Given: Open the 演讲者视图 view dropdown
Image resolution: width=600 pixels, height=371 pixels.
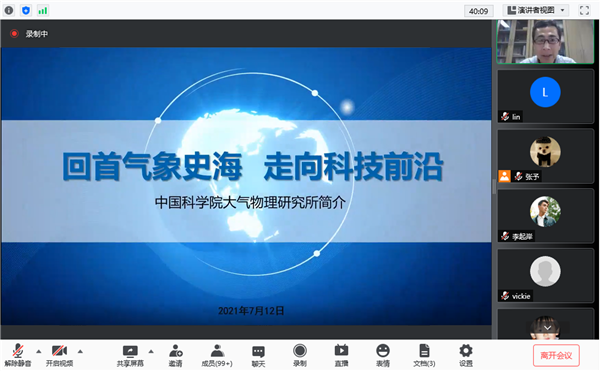Looking at the screenshot, I should coord(535,10).
